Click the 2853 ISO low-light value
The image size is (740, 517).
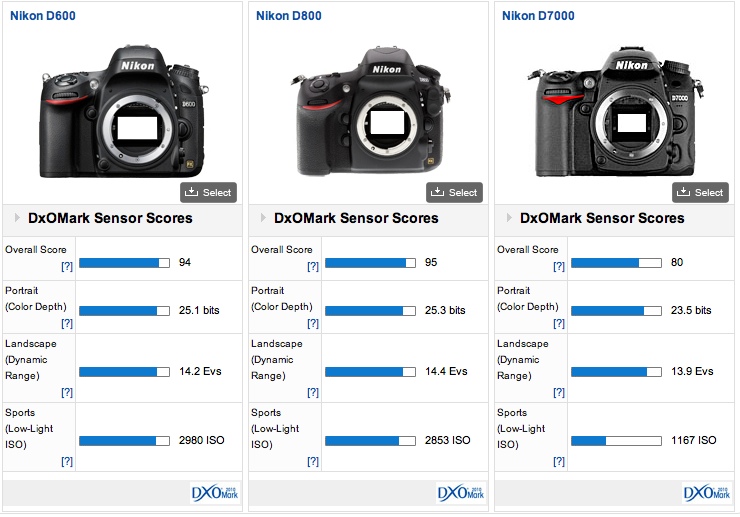[x=447, y=440]
